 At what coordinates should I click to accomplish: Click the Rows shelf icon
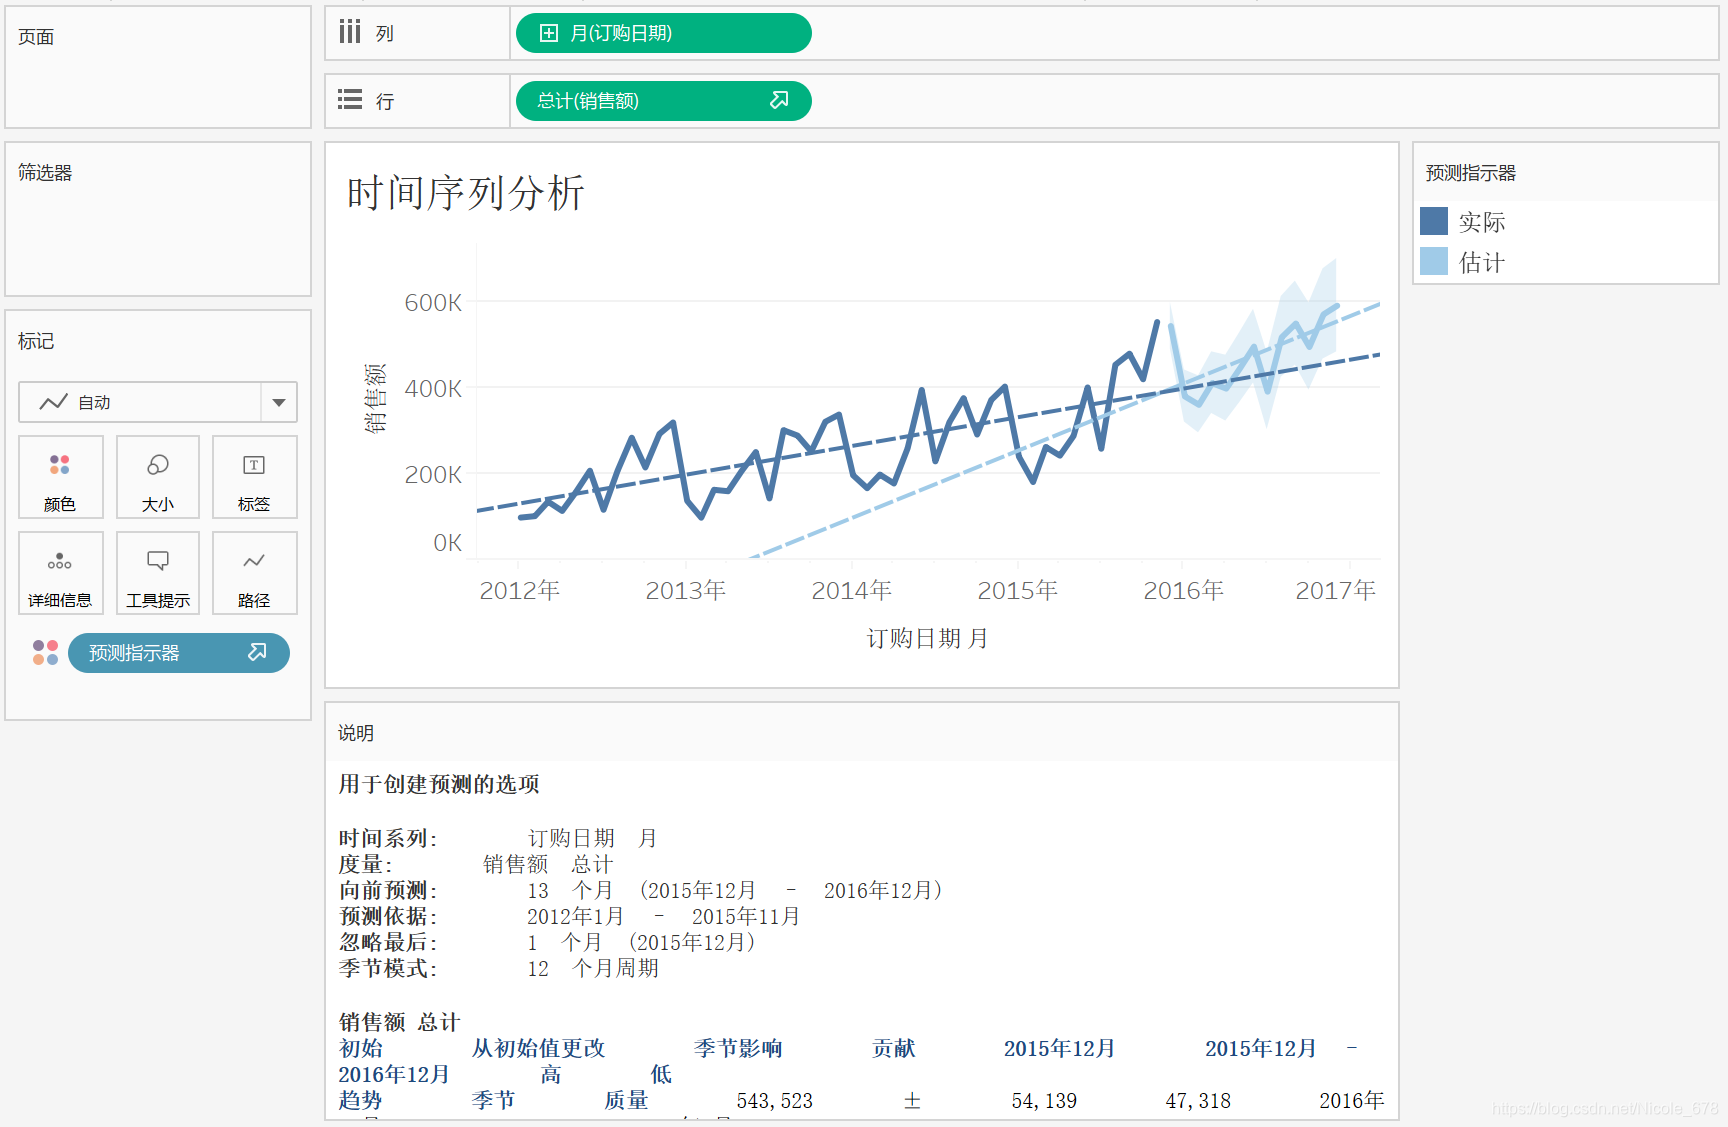point(349,99)
